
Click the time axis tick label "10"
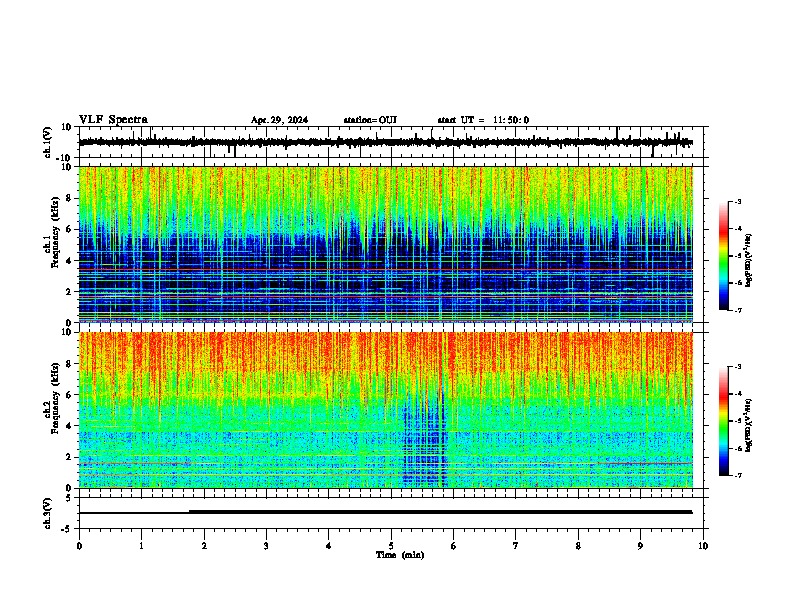[703, 546]
